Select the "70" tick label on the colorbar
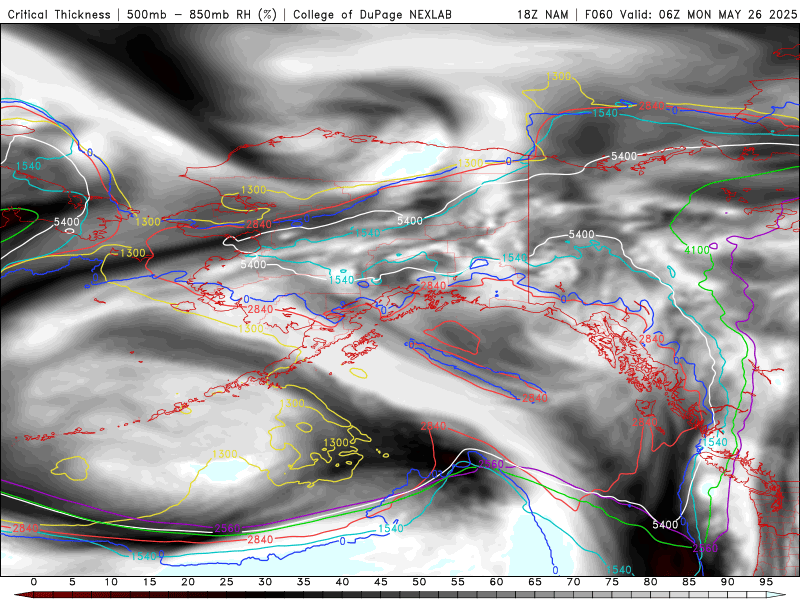The height and width of the screenshot is (600, 800). coord(573,582)
